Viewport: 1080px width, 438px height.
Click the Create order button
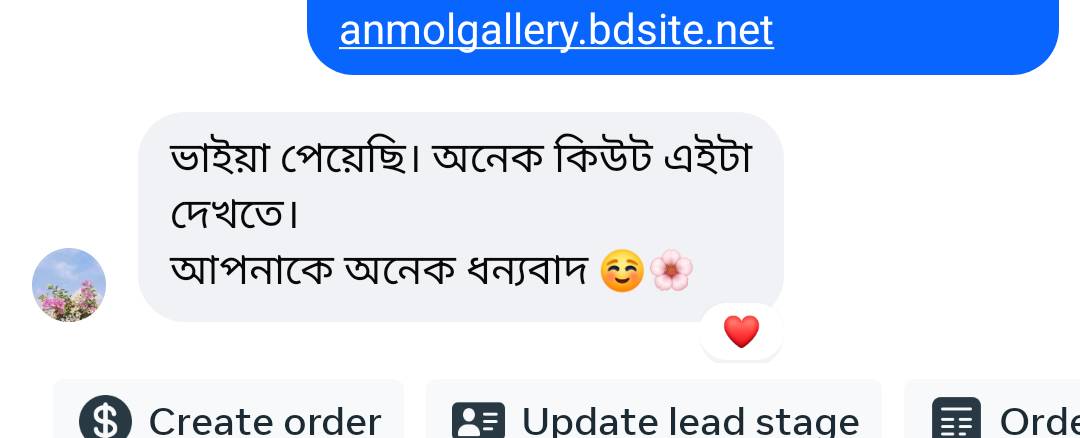point(228,410)
